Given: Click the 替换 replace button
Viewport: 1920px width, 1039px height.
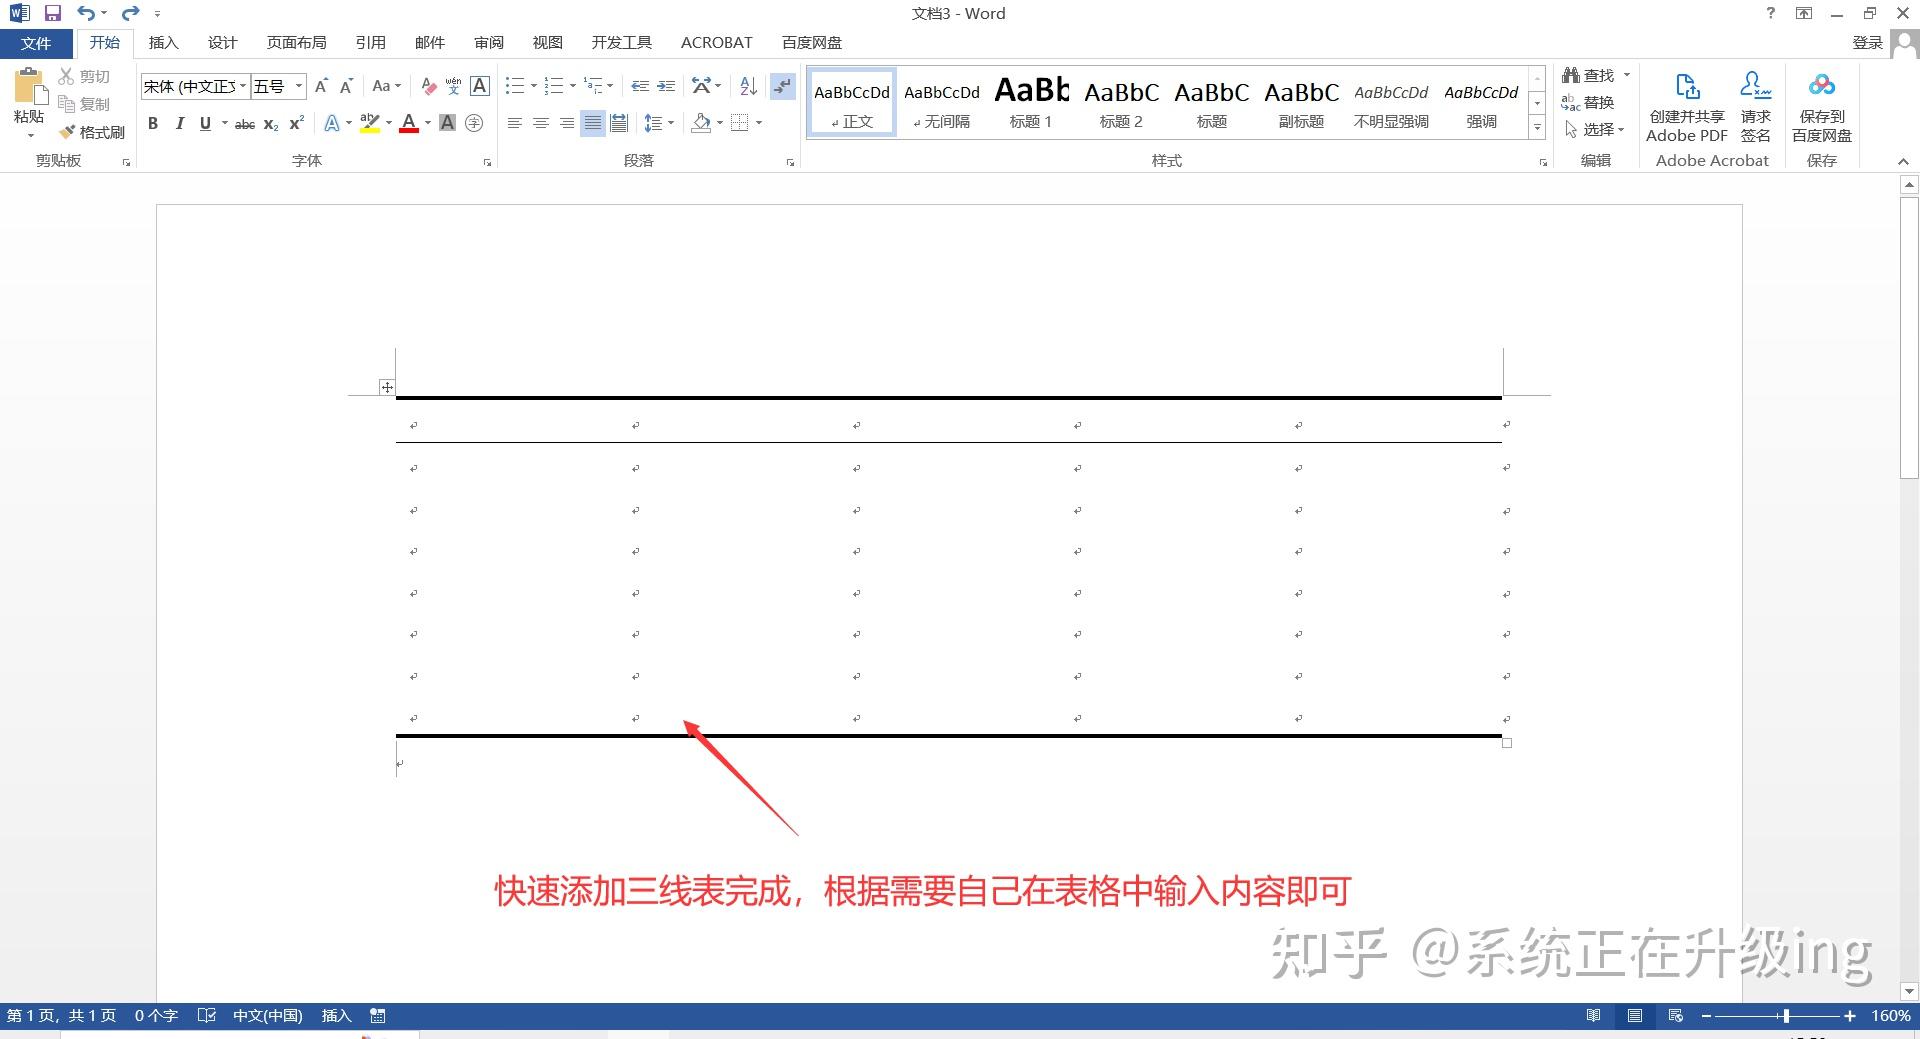Looking at the screenshot, I should tap(1588, 102).
